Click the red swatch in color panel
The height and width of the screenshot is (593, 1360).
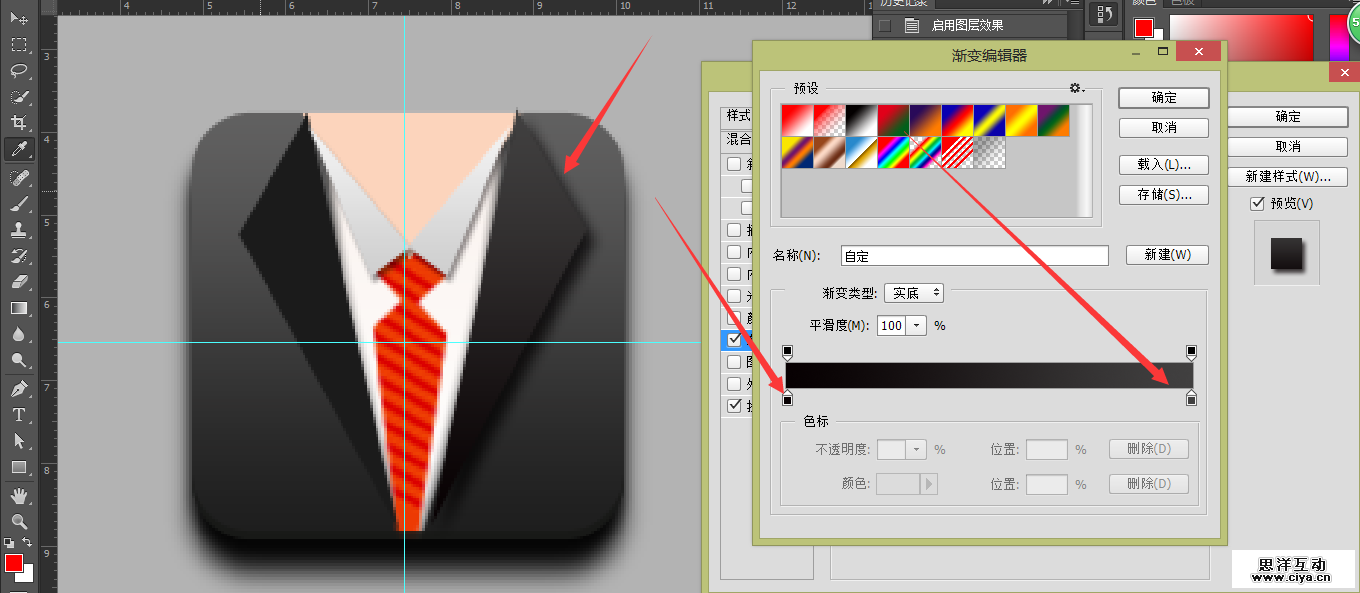(x=1143, y=27)
